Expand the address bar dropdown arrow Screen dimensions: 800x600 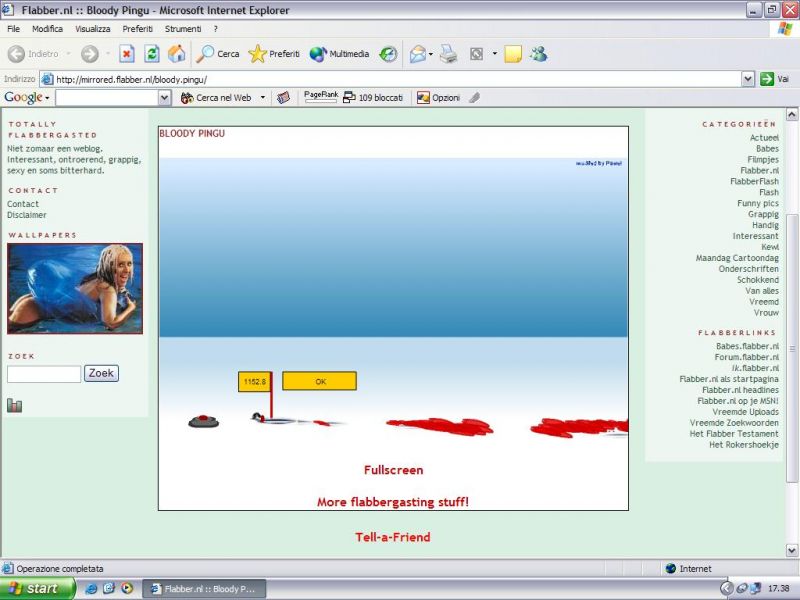pos(748,79)
